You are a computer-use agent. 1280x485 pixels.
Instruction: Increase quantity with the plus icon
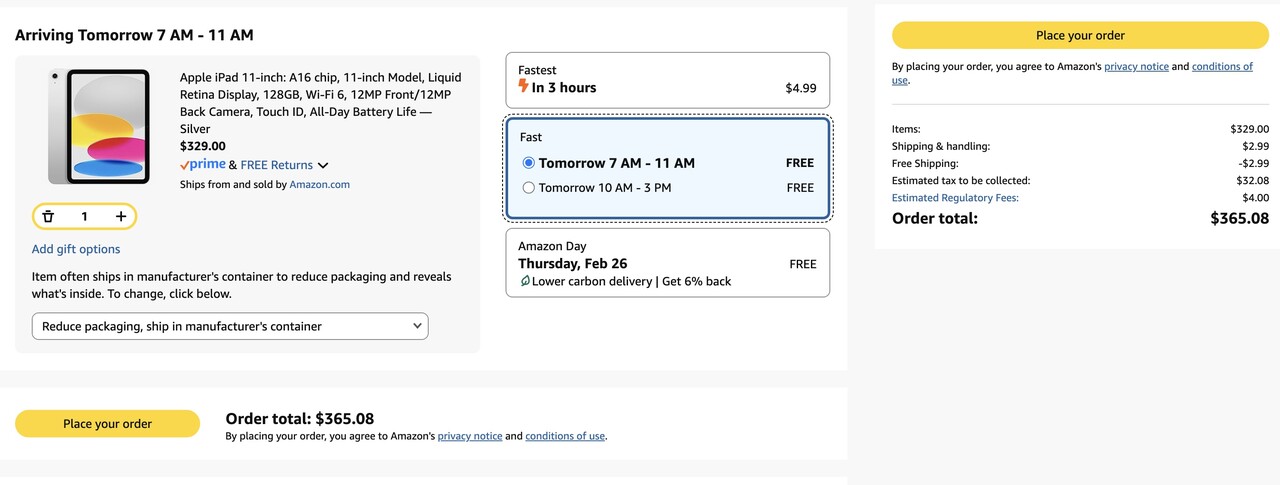[121, 217]
